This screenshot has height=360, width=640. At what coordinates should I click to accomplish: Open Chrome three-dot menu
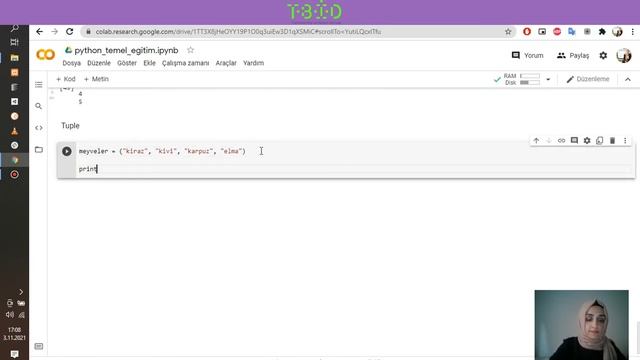tap(633, 31)
